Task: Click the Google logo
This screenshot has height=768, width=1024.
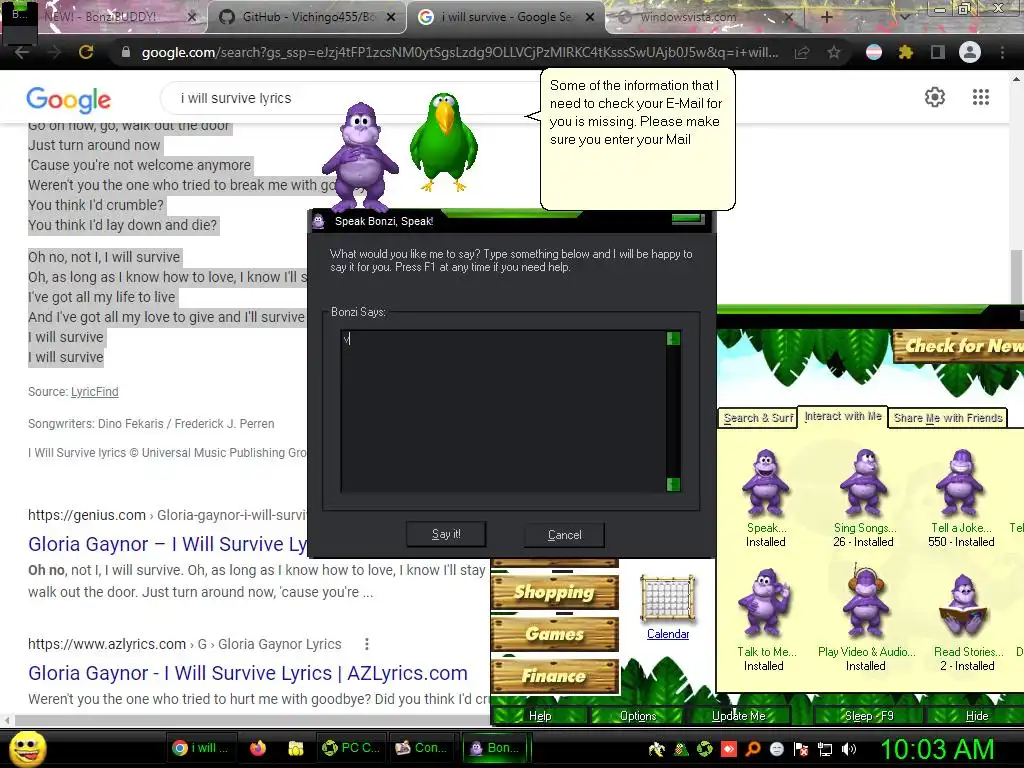Action: 69,99
